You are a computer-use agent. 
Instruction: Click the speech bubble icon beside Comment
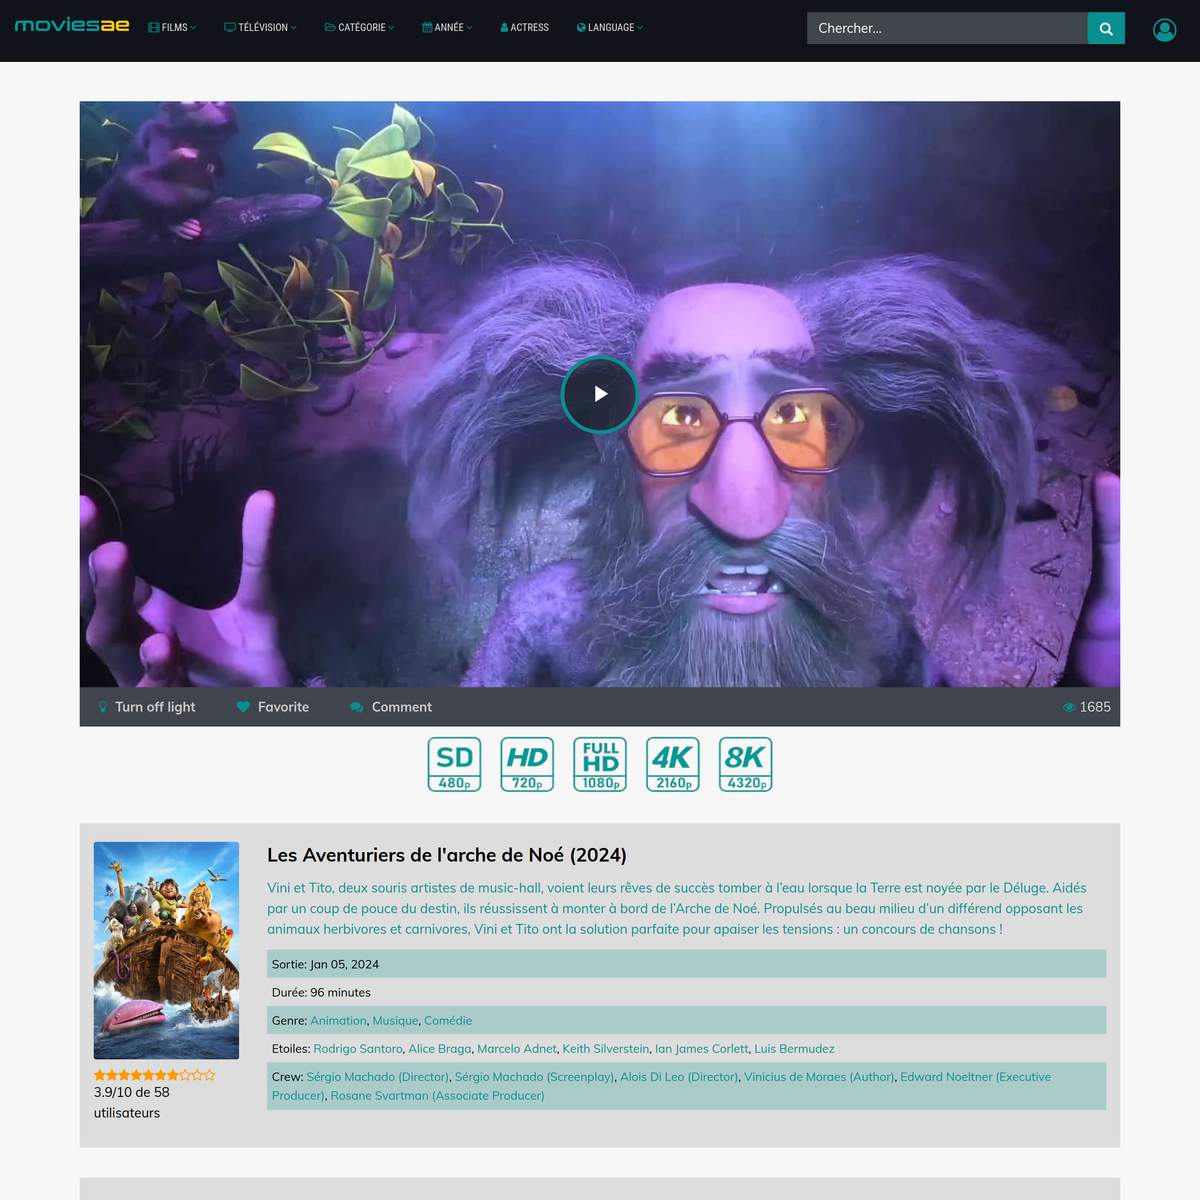(x=357, y=707)
